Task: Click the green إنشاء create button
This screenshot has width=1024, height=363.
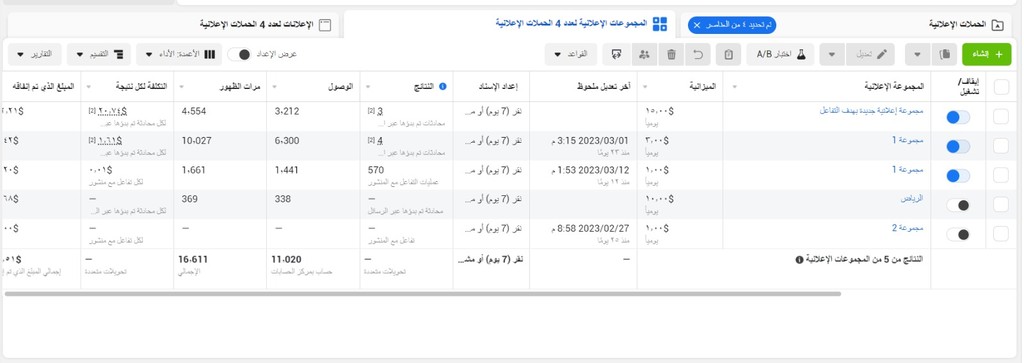Action: [x=986, y=54]
